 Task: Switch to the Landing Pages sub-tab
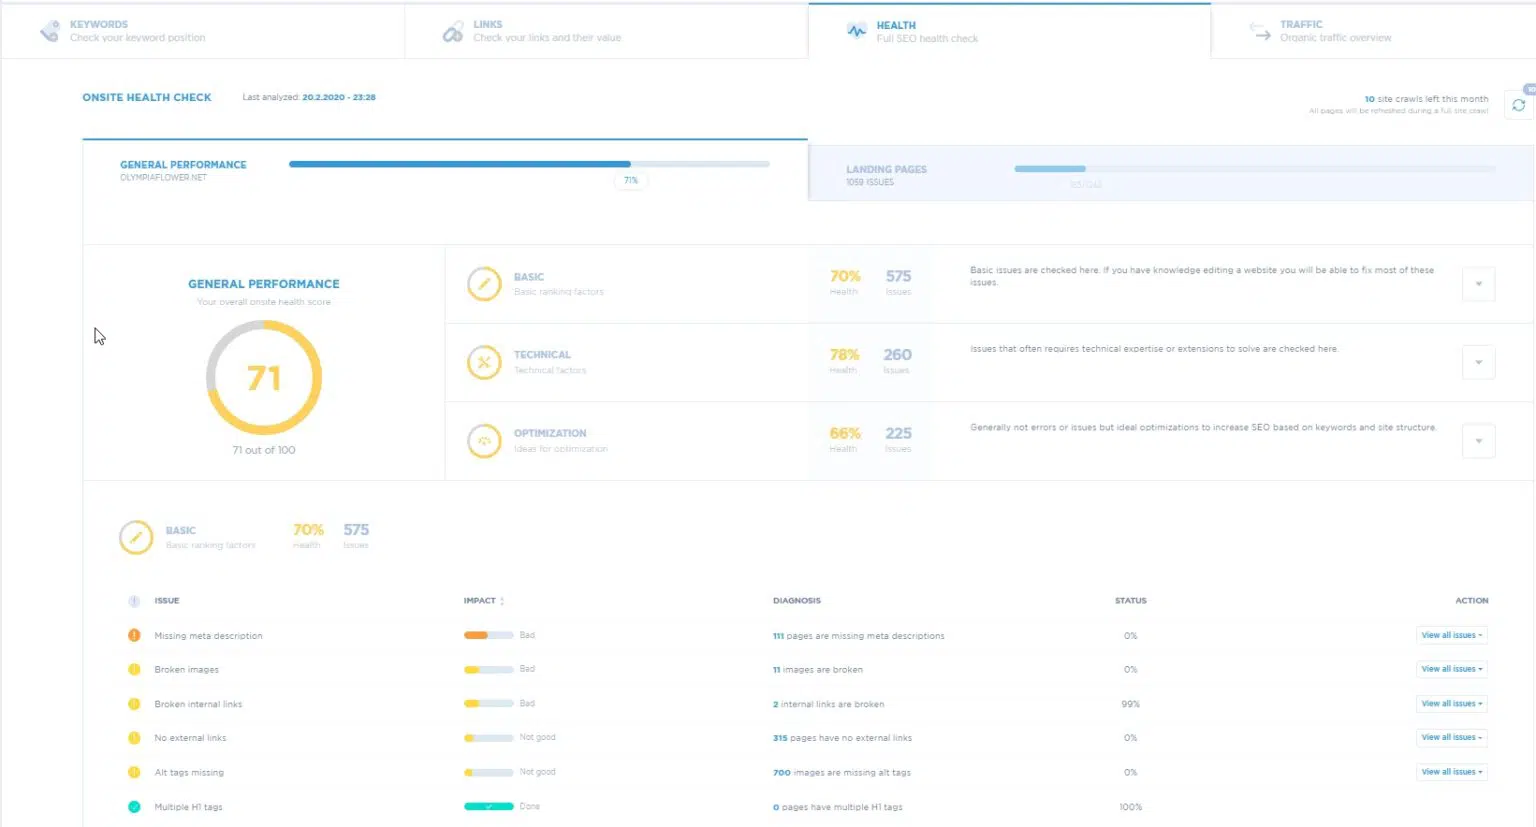(1171, 174)
